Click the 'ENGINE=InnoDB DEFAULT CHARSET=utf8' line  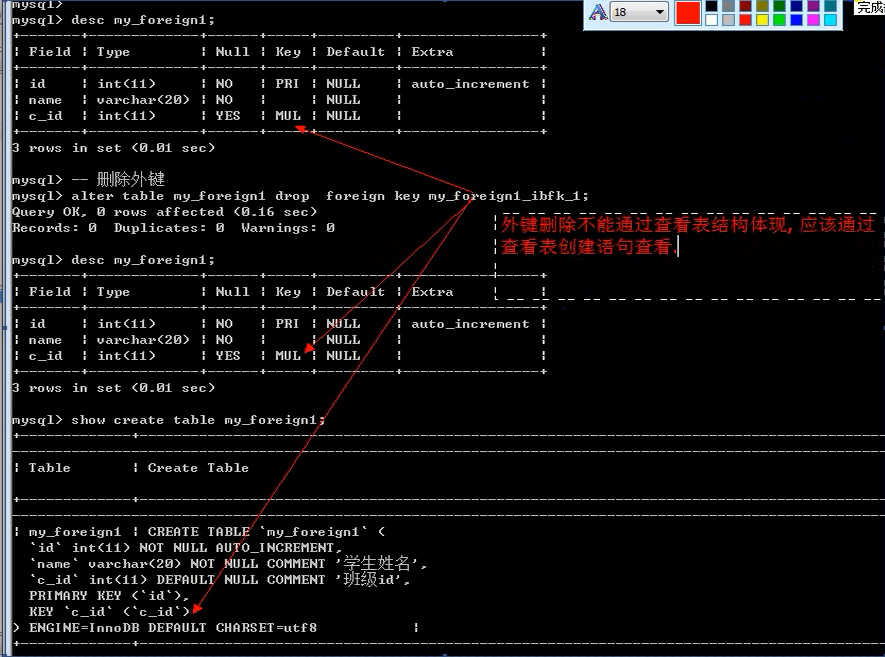point(173,628)
